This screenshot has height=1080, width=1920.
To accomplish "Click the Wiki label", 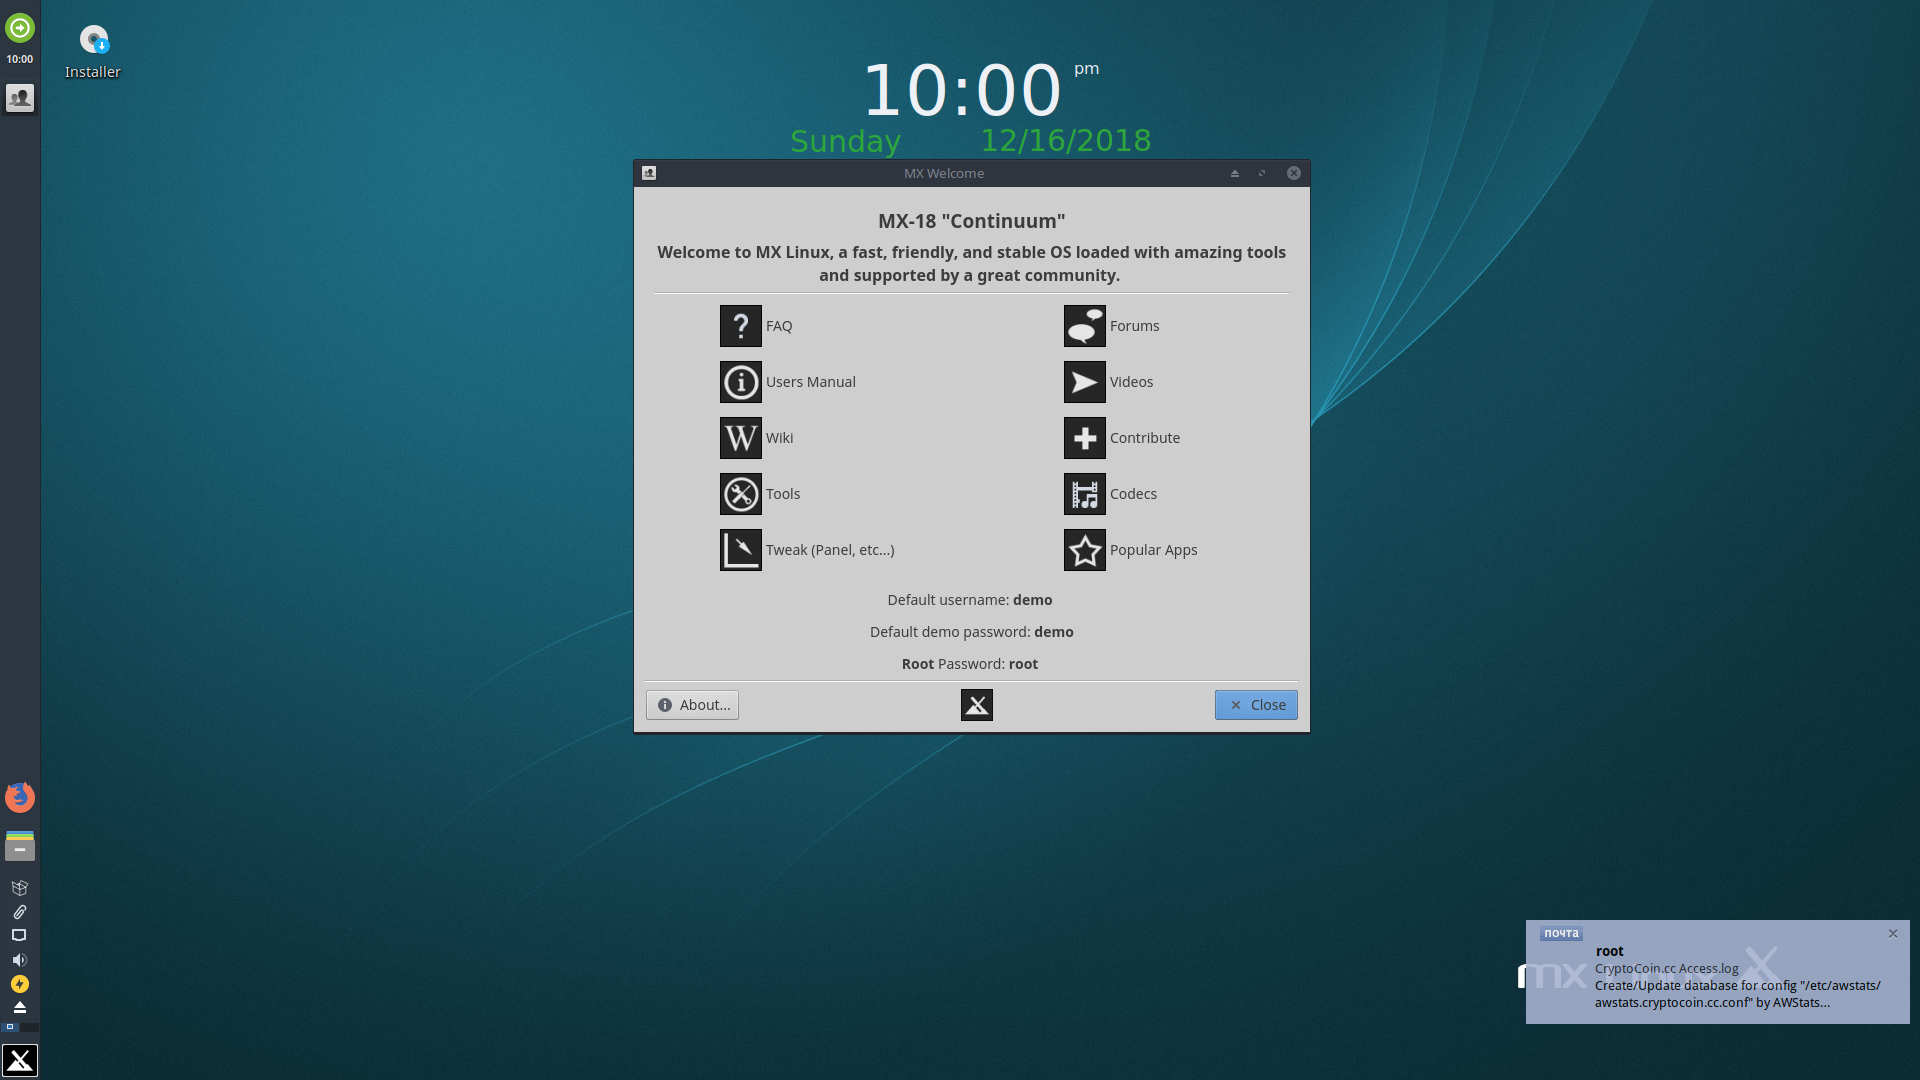I will click(x=780, y=438).
